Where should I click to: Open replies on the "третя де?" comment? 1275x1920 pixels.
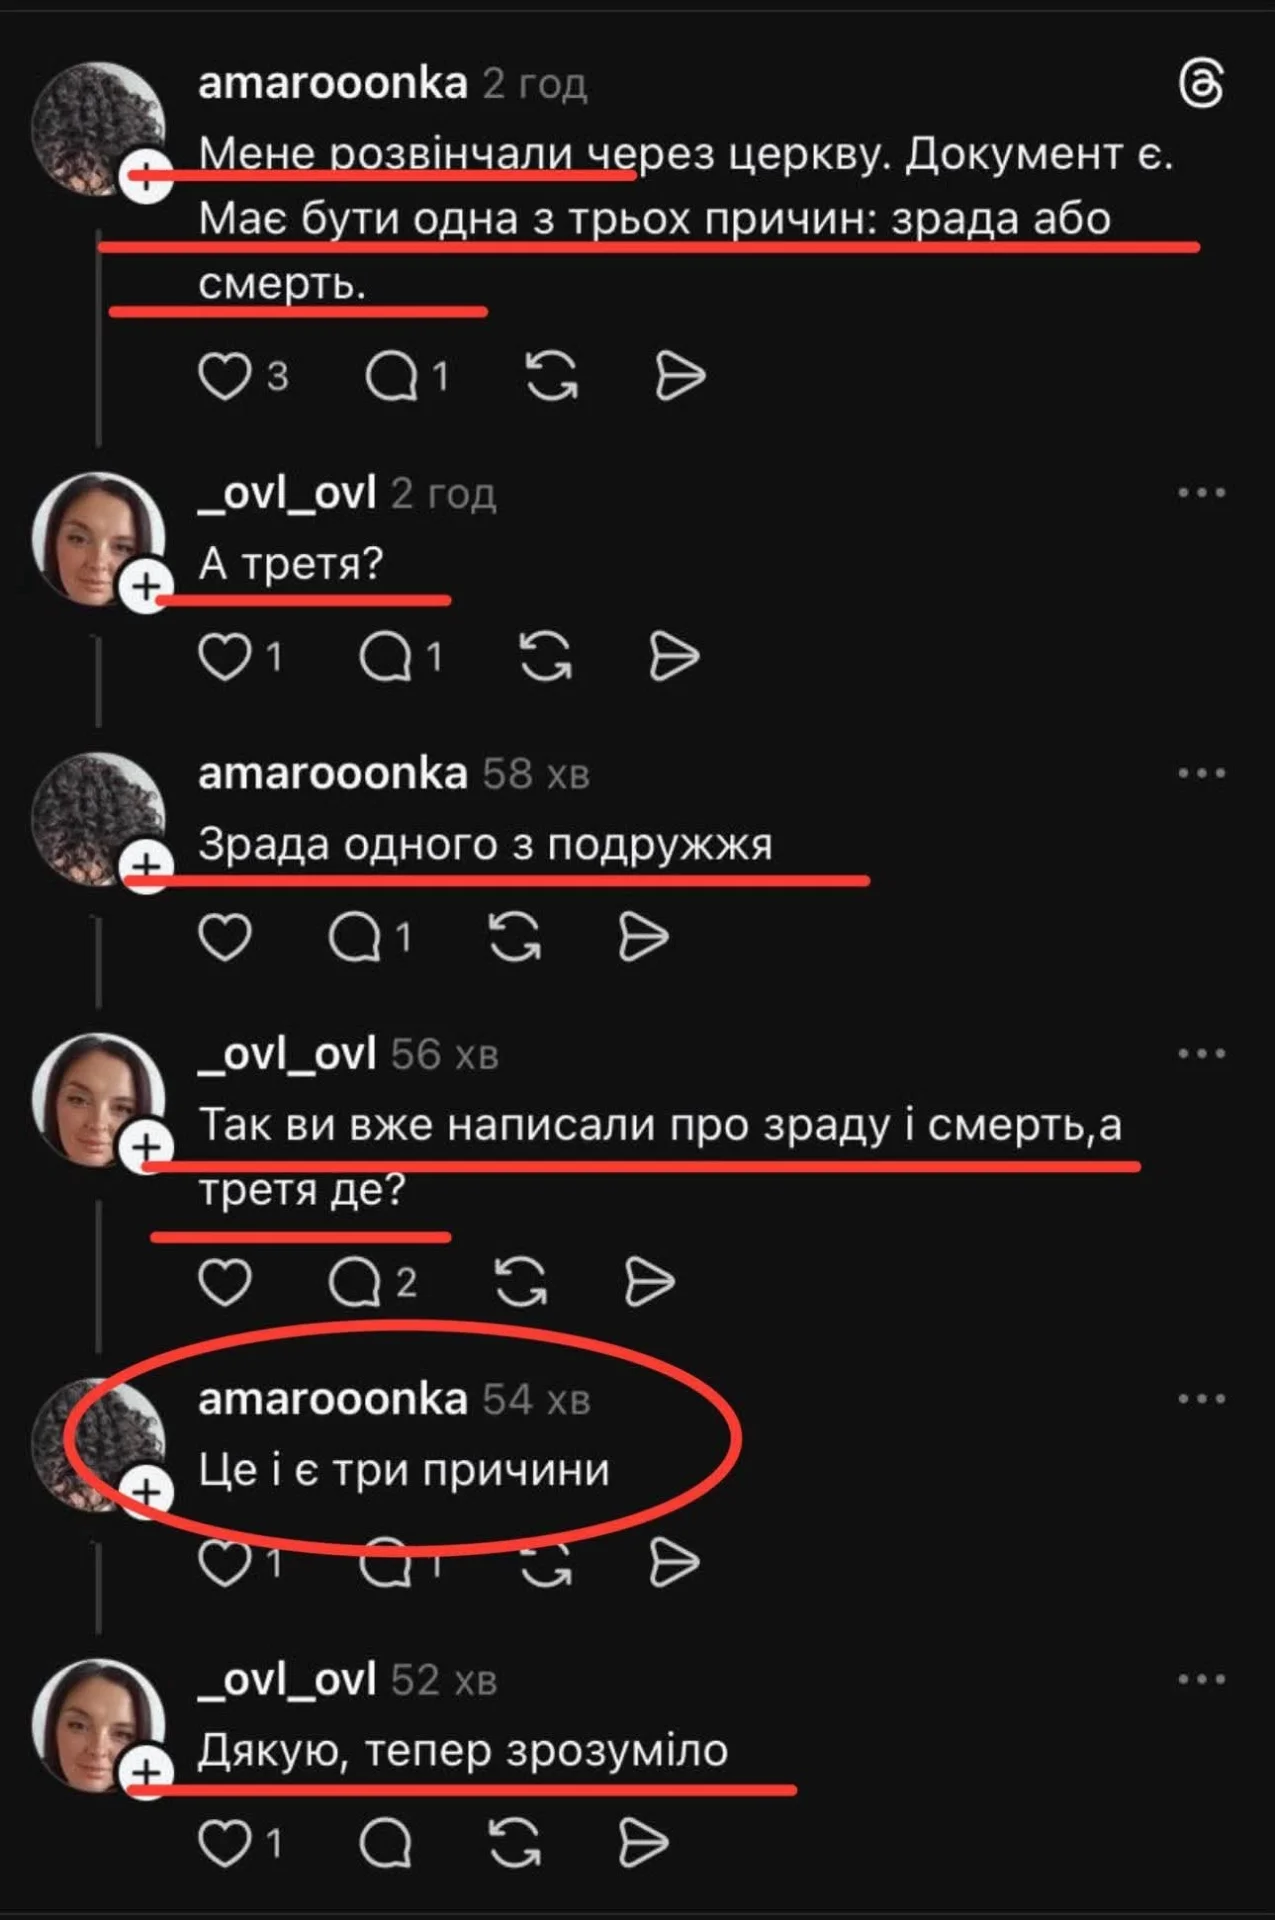click(355, 1283)
